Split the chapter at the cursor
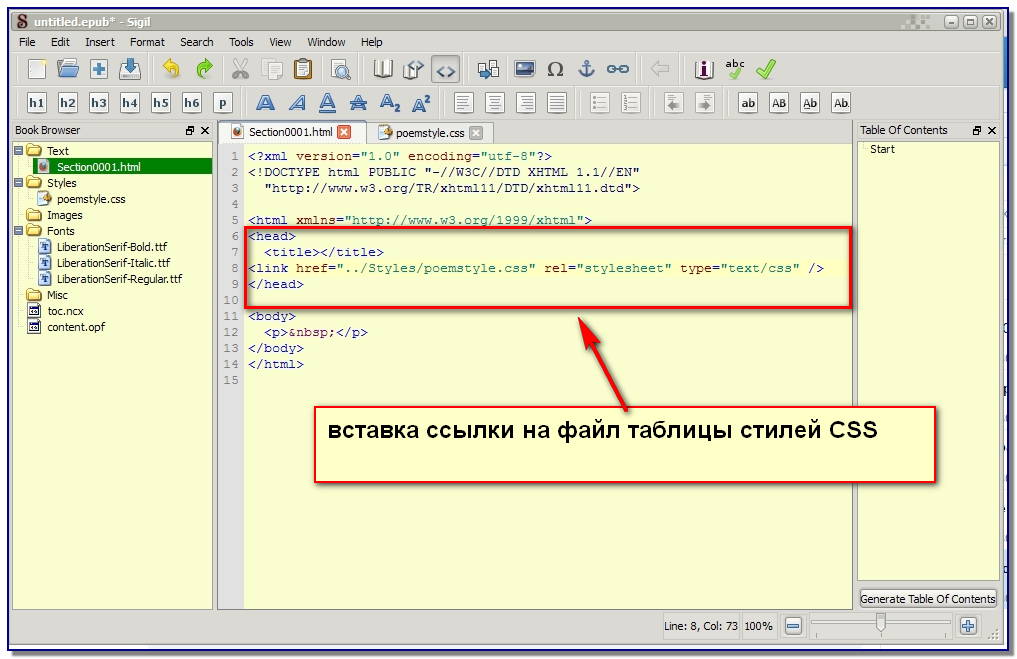 488,69
